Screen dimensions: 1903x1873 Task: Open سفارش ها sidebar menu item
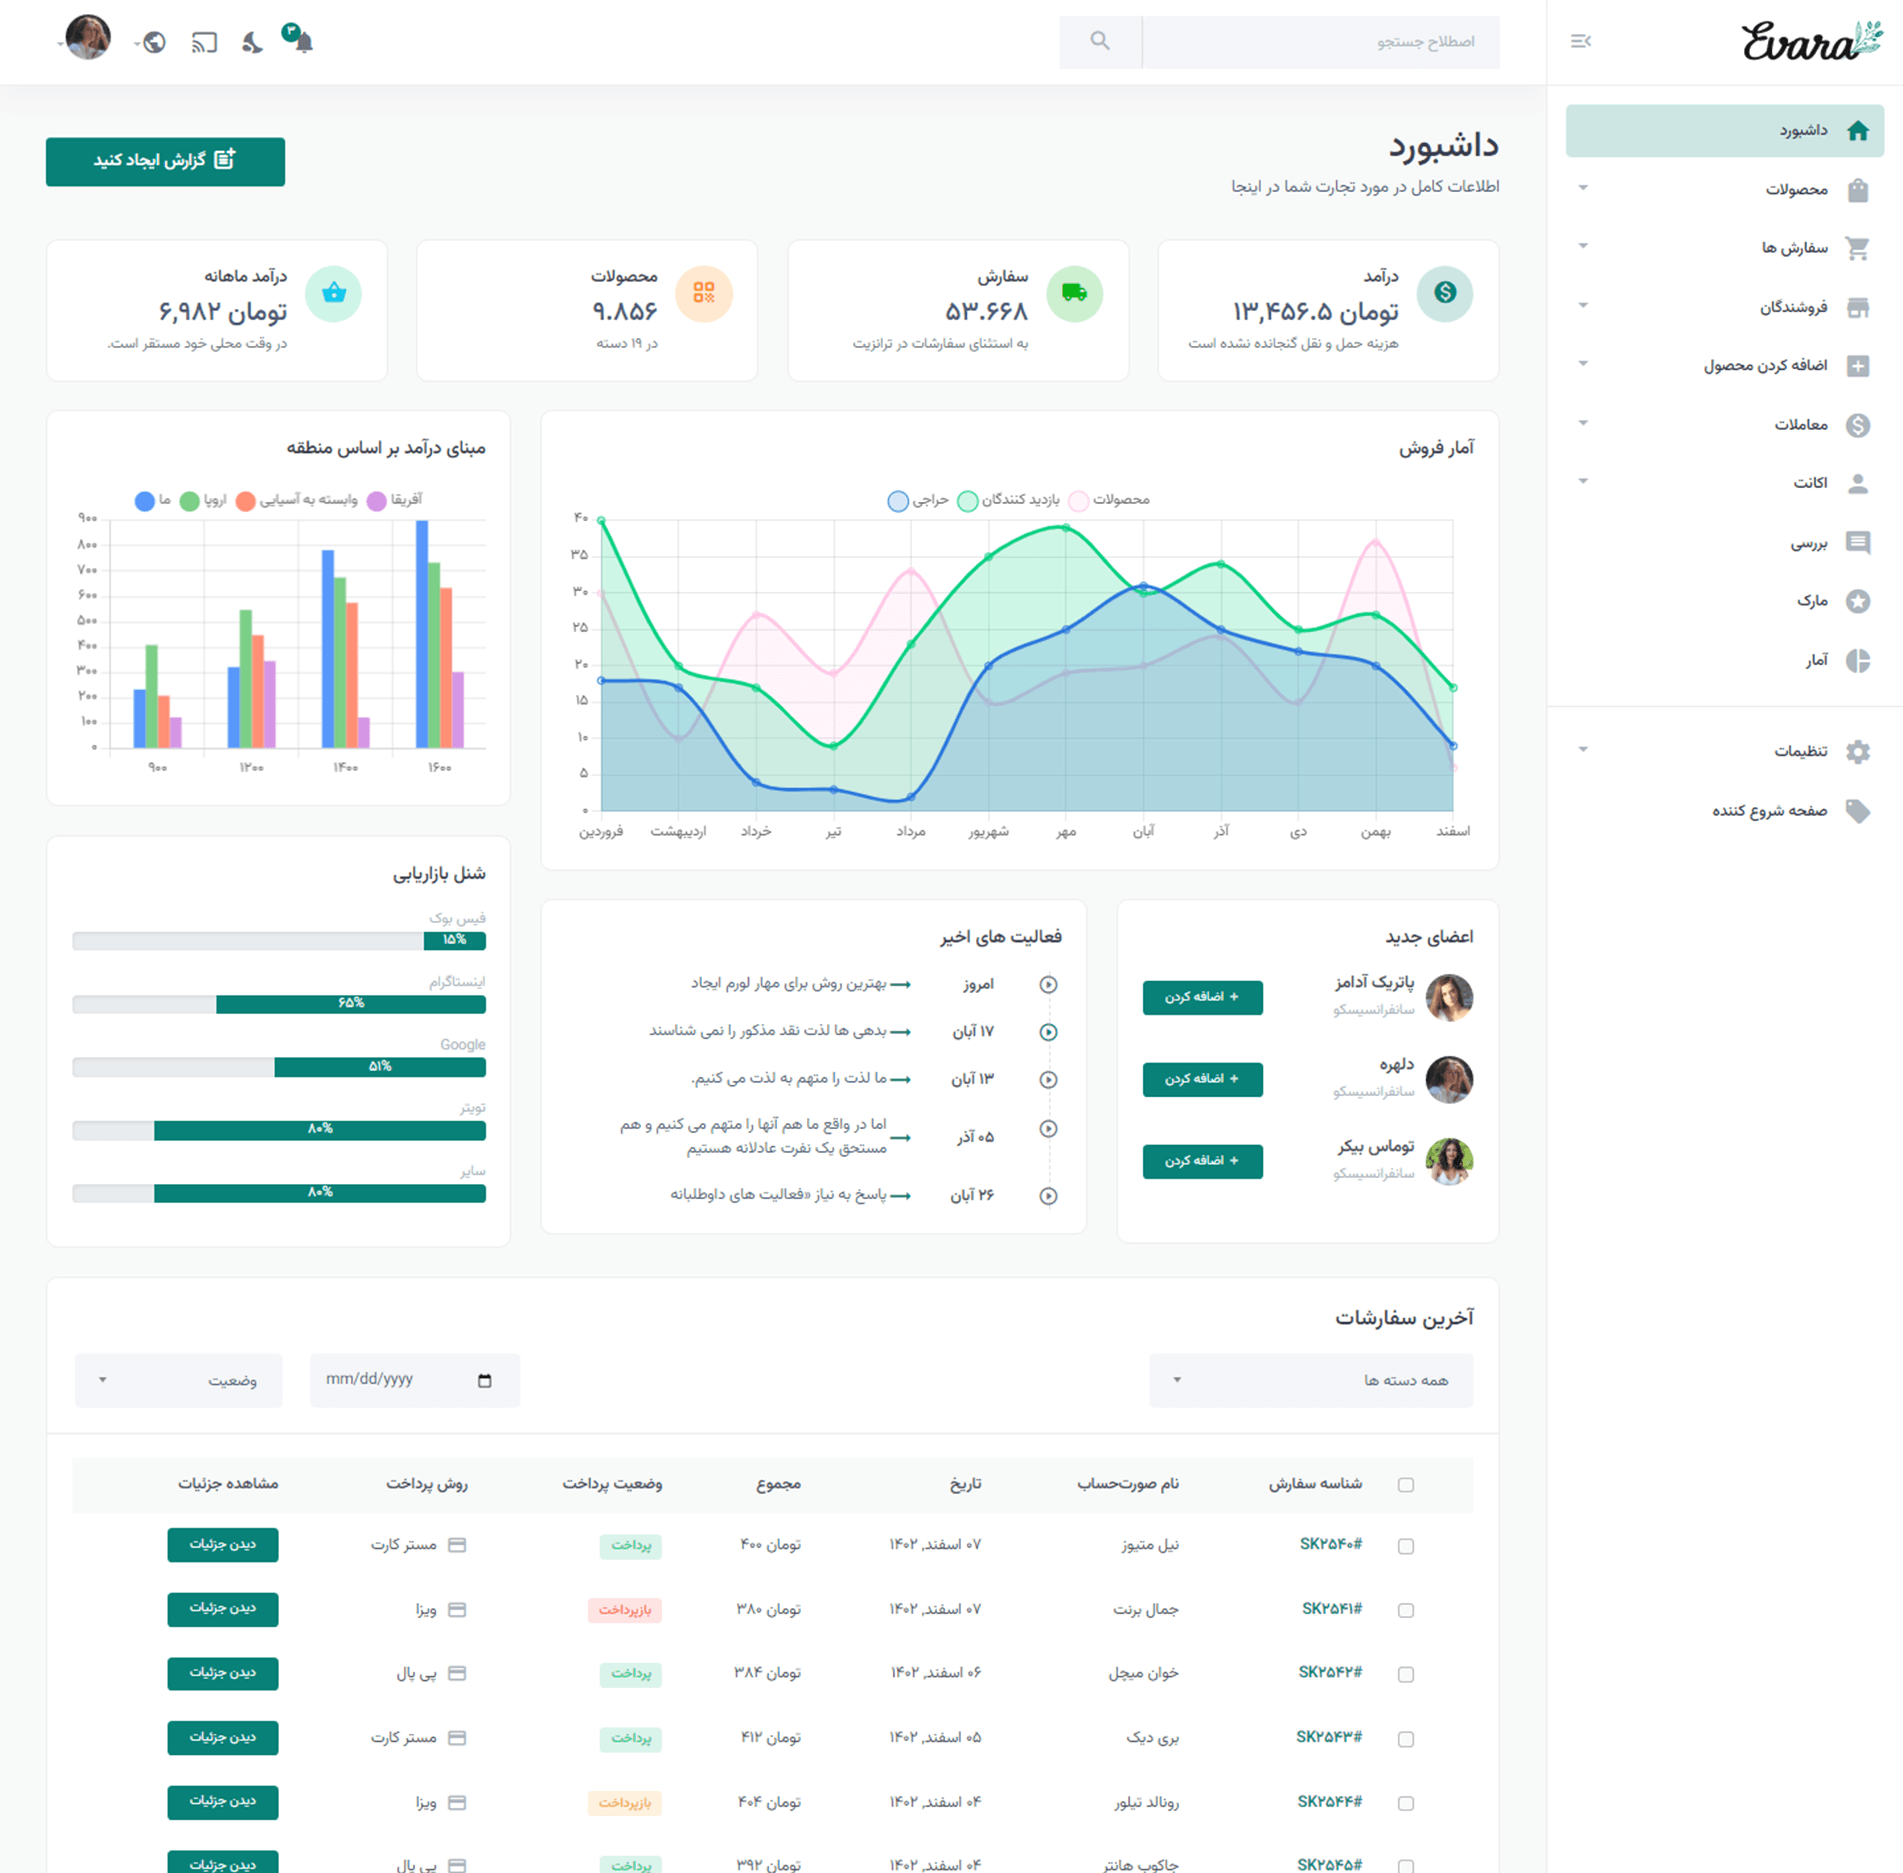pyautogui.click(x=1725, y=248)
